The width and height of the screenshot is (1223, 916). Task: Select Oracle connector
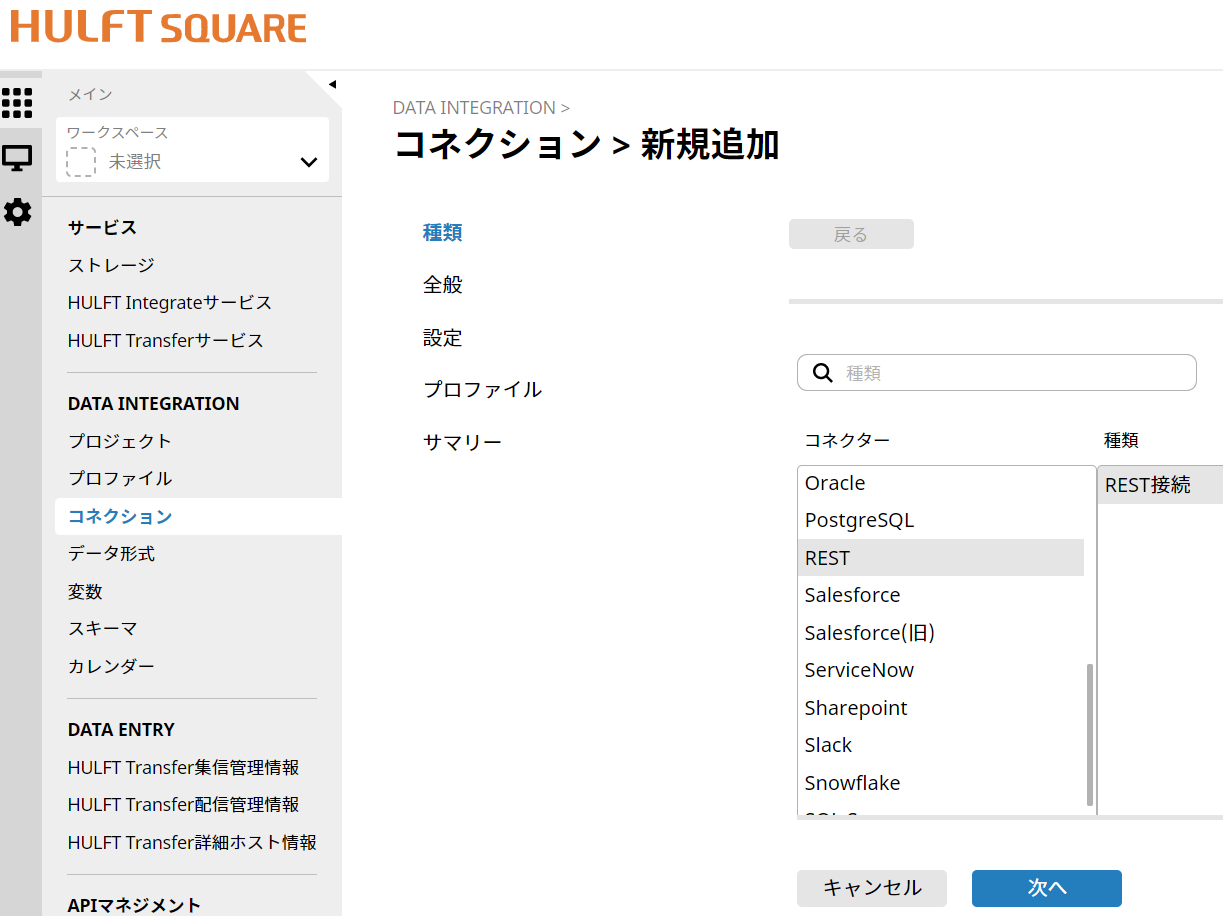coord(941,483)
